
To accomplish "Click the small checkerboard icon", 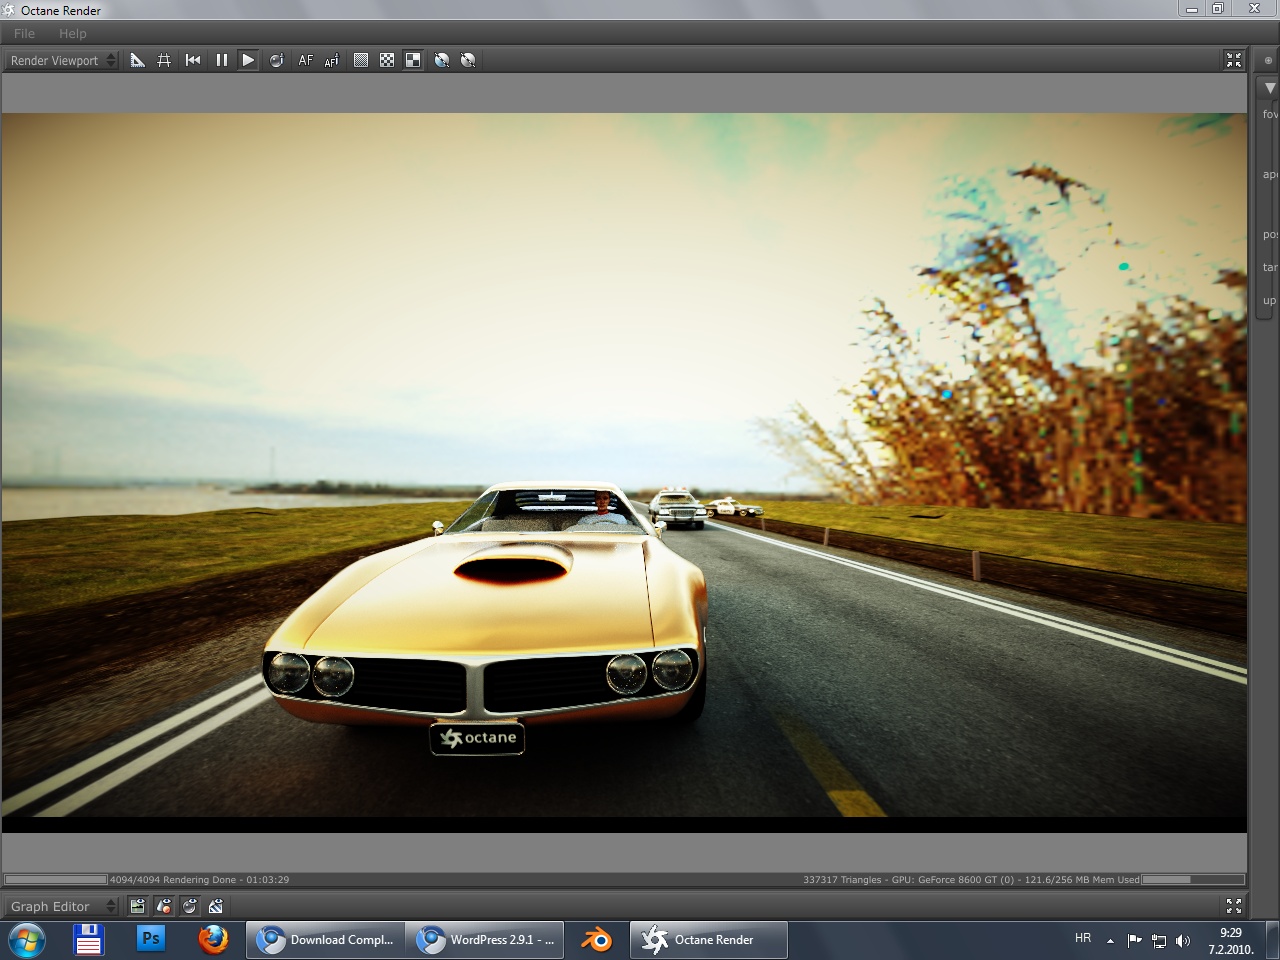I will [387, 60].
